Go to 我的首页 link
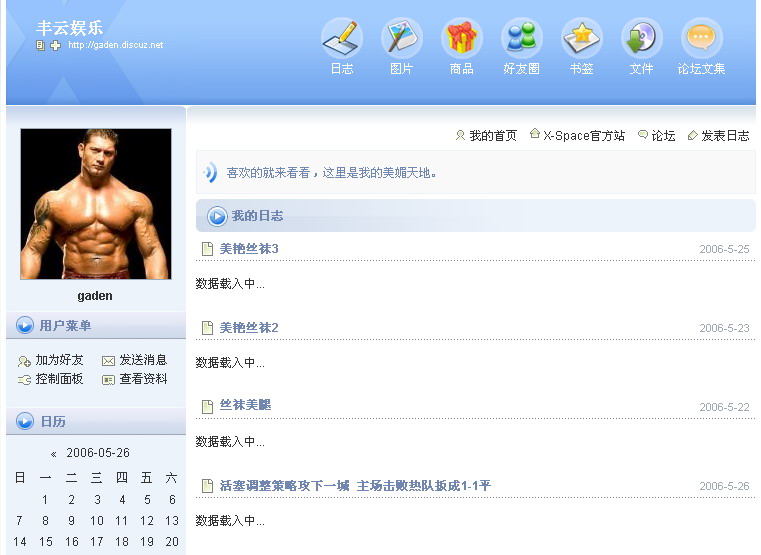Screen dimensions: 761x555 point(493,136)
